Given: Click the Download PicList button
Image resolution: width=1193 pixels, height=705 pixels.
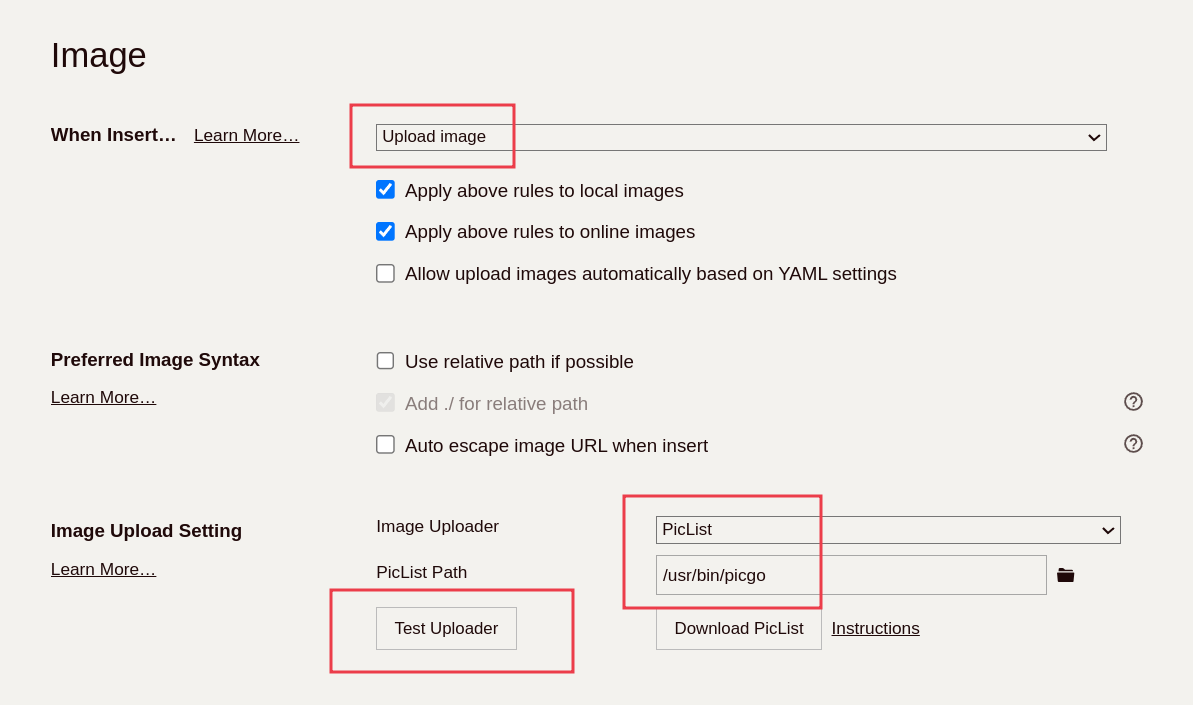Looking at the screenshot, I should click(x=738, y=629).
